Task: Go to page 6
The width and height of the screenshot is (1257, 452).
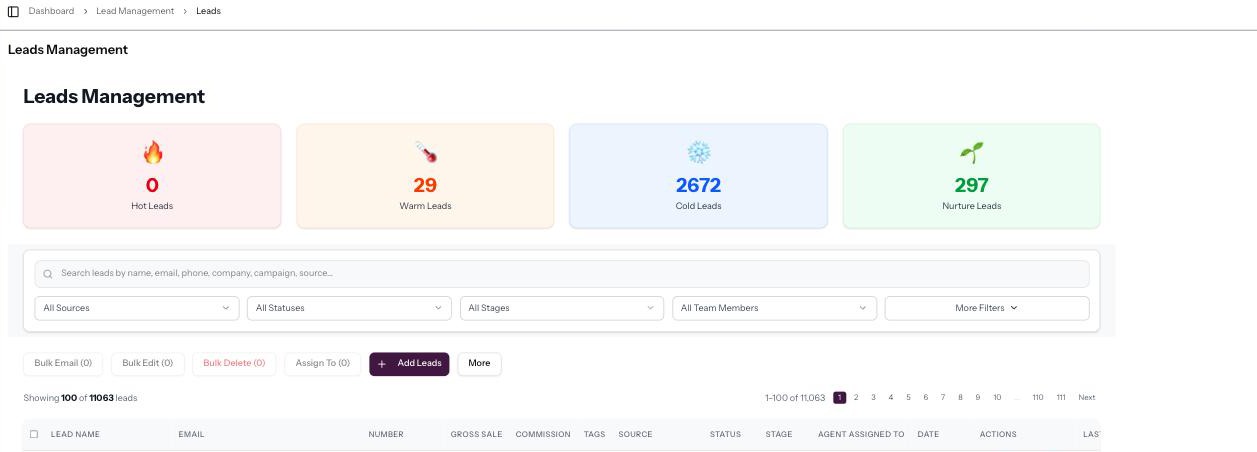Action: (x=926, y=398)
